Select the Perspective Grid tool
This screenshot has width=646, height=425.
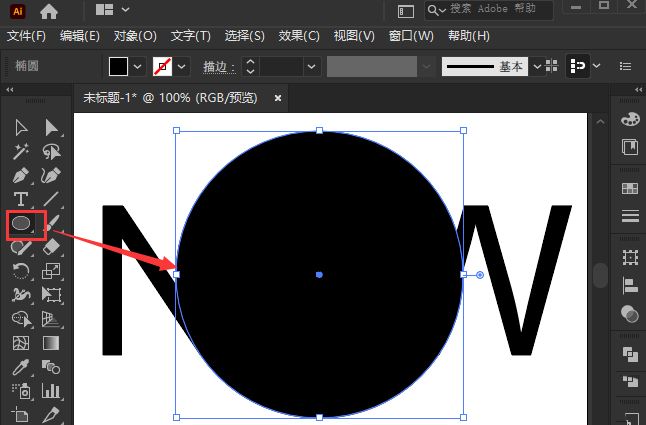pos(51,319)
